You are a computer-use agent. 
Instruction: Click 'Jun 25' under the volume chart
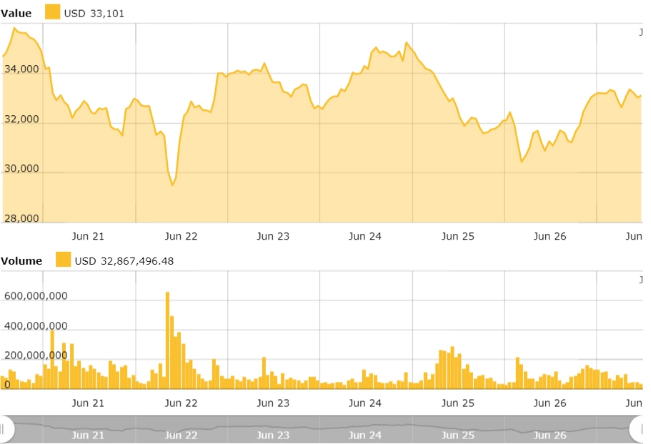tap(458, 403)
